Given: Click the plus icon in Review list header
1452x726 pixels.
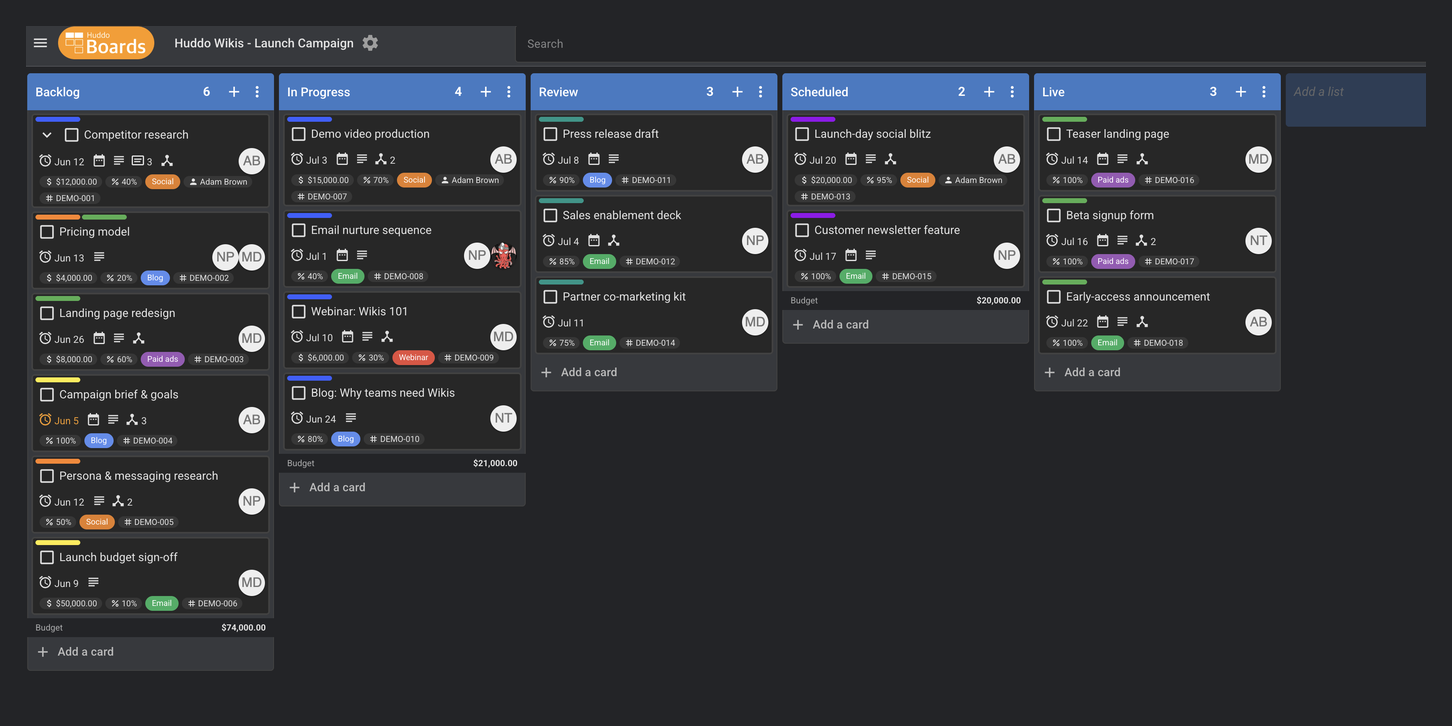Looking at the screenshot, I should click(x=737, y=92).
